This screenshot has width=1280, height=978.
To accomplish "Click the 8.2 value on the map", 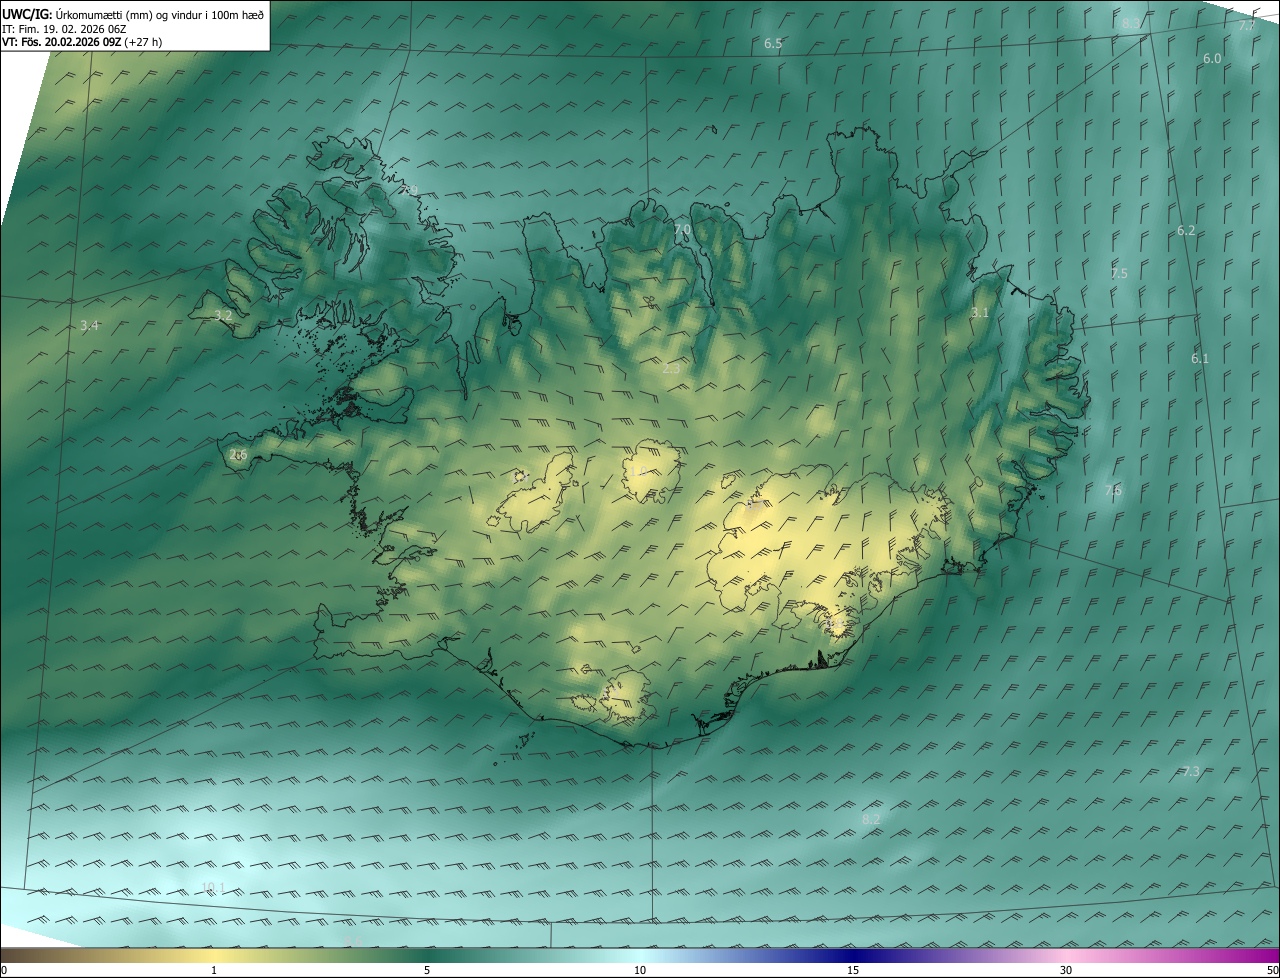I will (x=871, y=819).
